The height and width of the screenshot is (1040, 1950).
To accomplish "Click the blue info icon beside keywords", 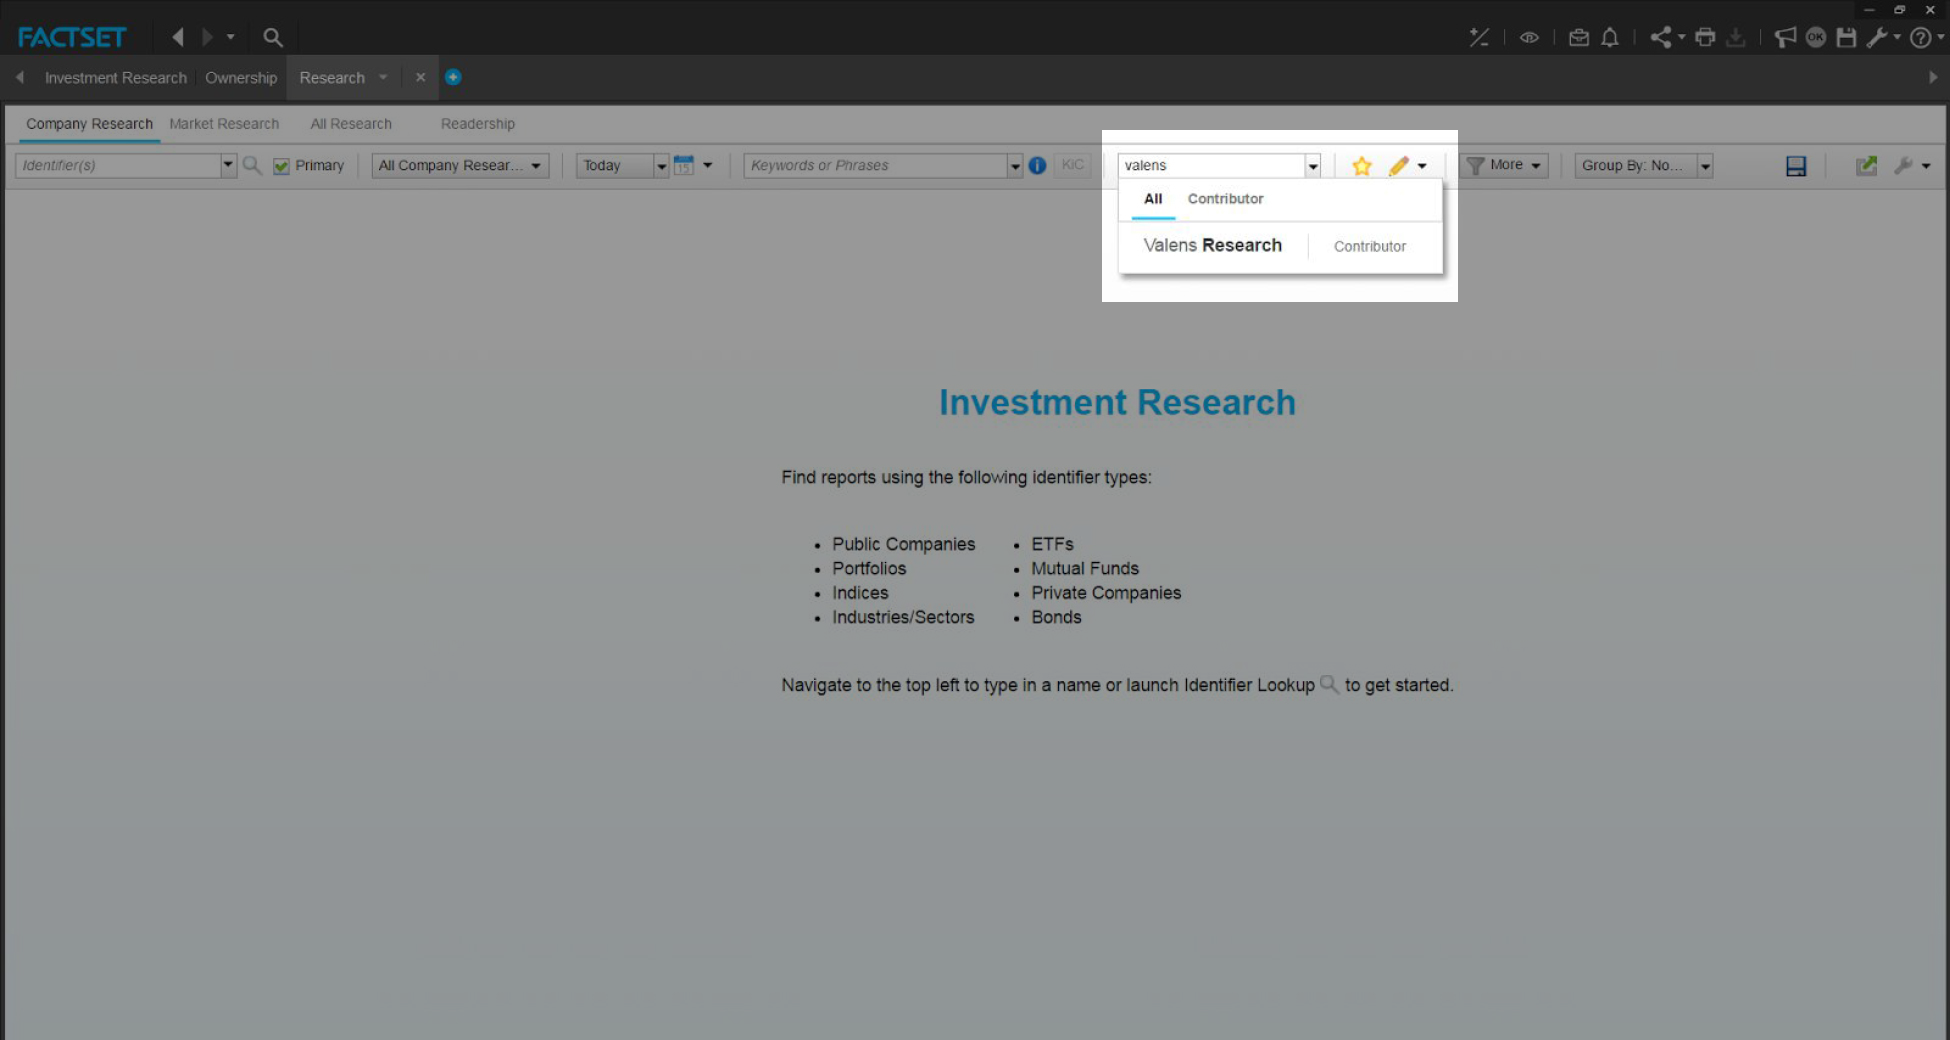I will pyautogui.click(x=1037, y=165).
